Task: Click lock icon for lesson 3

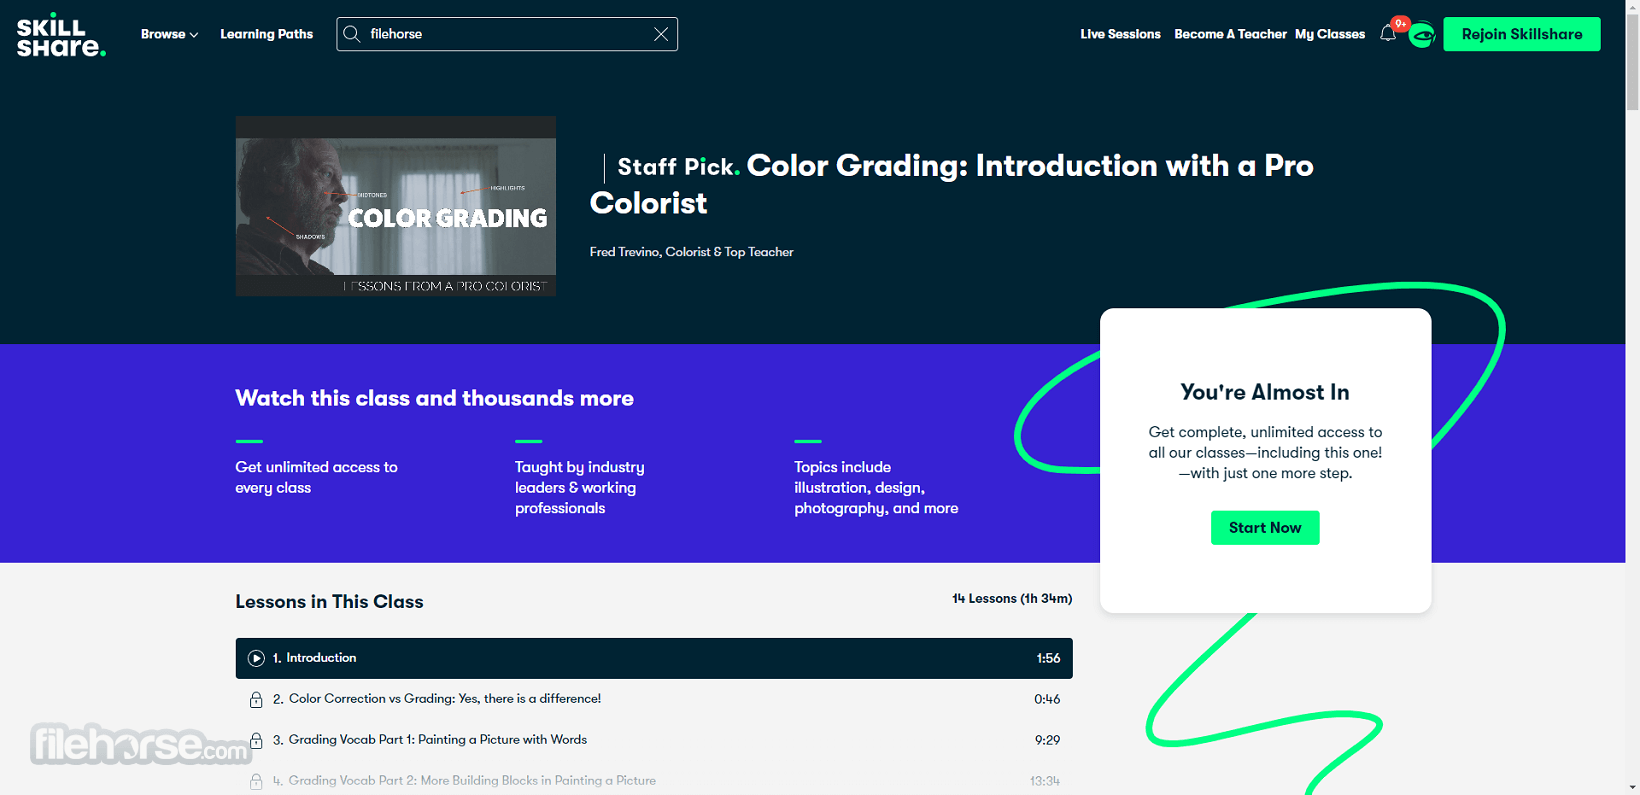Action: (256, 740)
